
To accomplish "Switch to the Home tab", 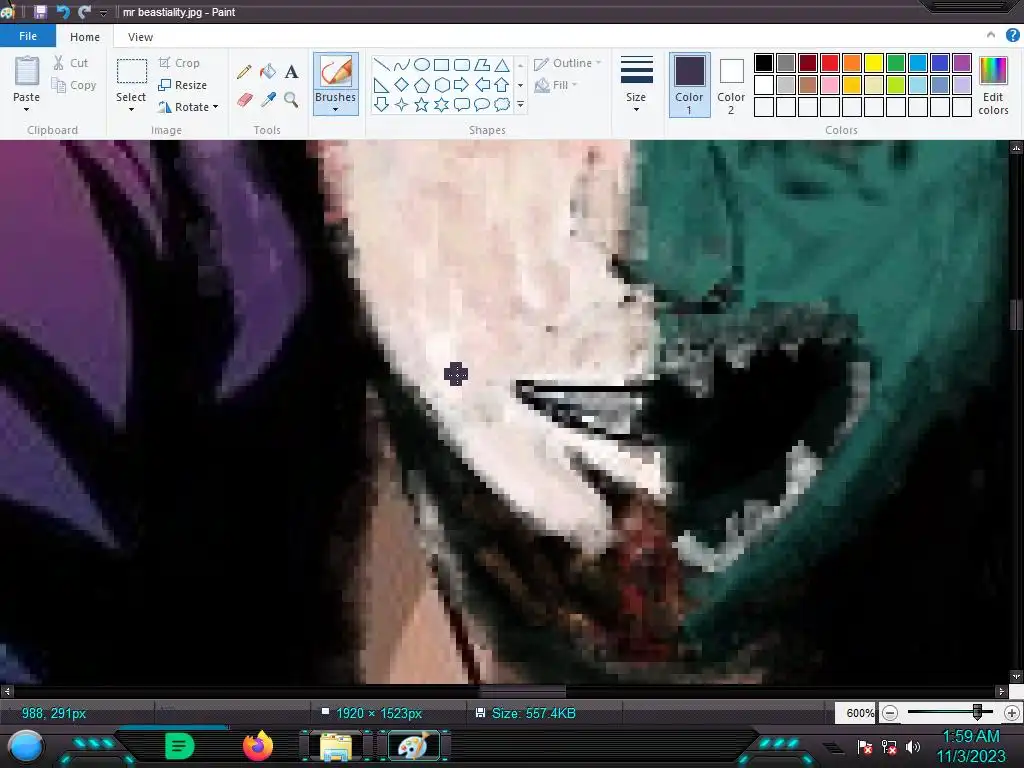I will click(85, 37).
